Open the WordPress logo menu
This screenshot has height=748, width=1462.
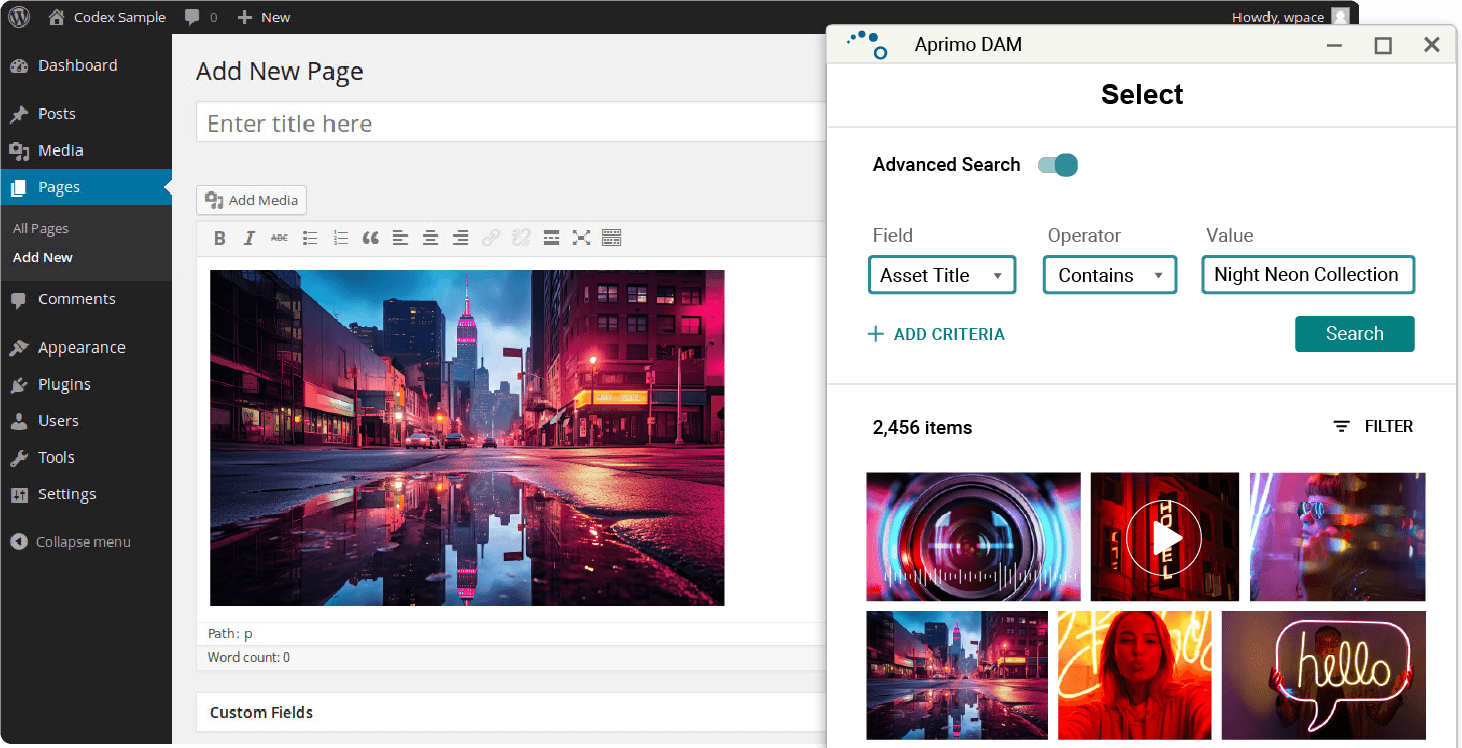click(19, 17)
